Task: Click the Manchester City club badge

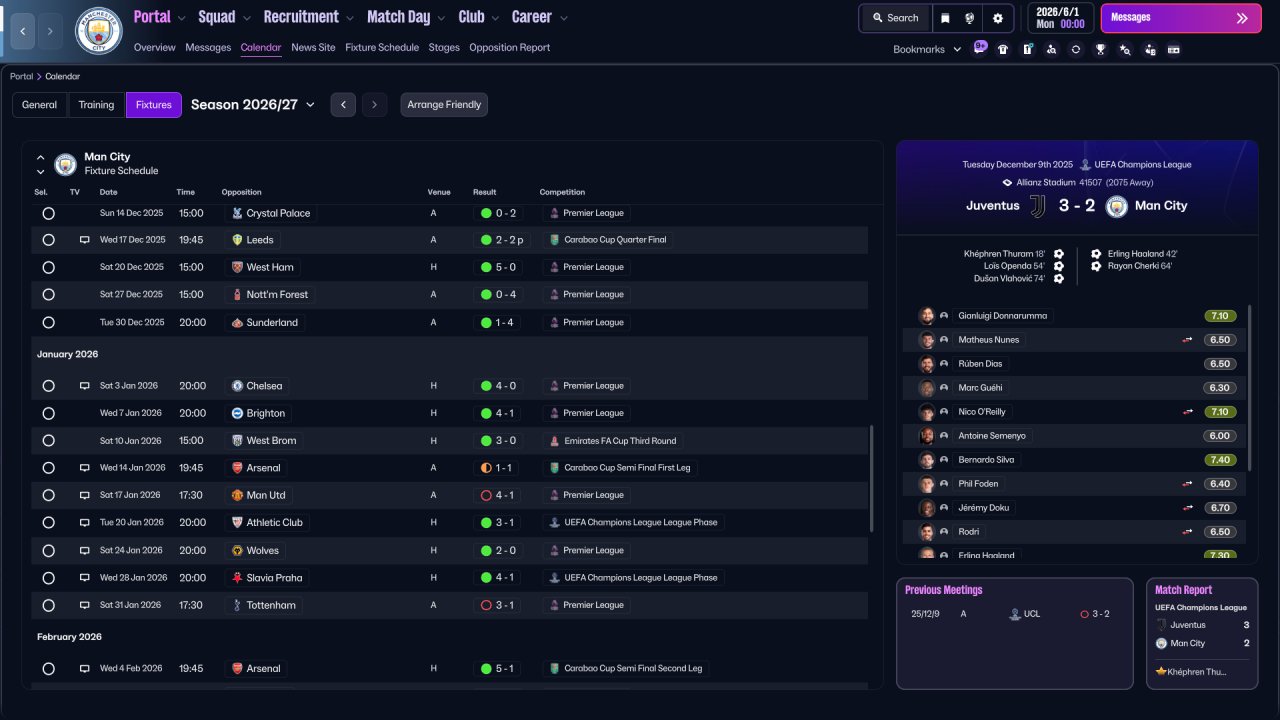Action: click(x=98, y=31)
